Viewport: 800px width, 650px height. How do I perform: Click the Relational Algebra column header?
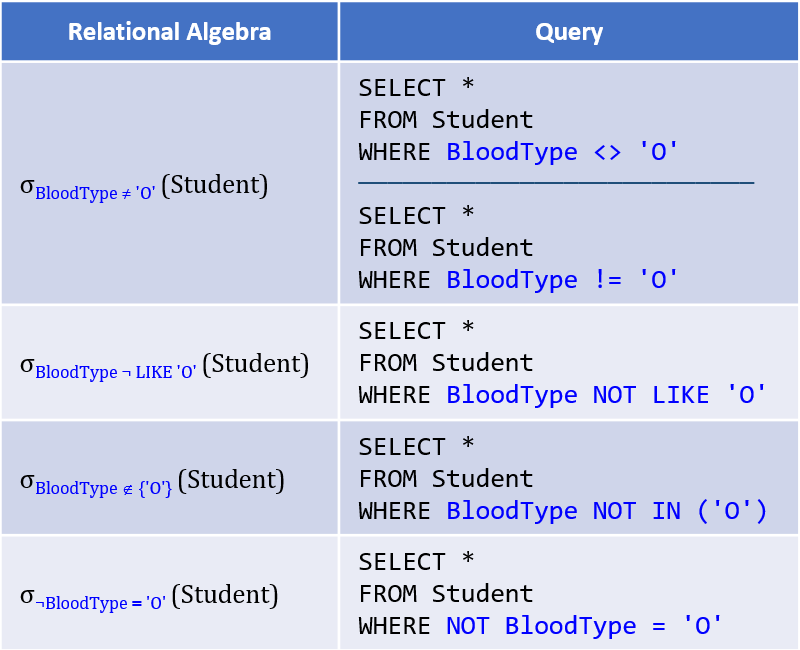169,32
